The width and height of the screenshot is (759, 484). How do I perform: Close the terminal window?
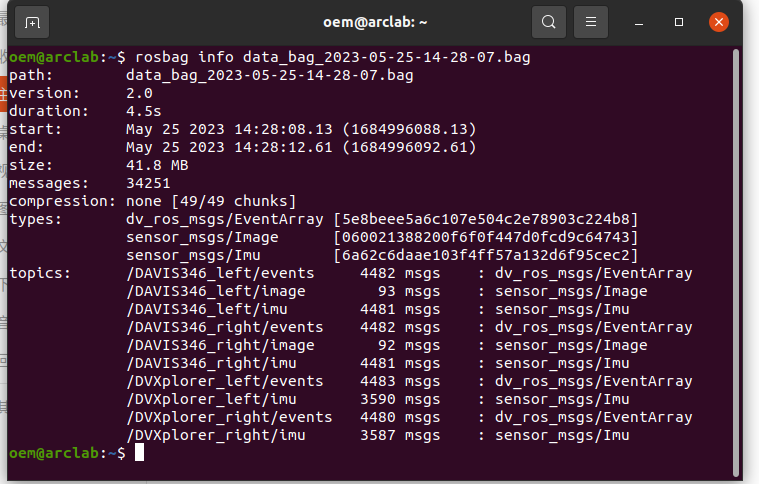click(719, 22)
